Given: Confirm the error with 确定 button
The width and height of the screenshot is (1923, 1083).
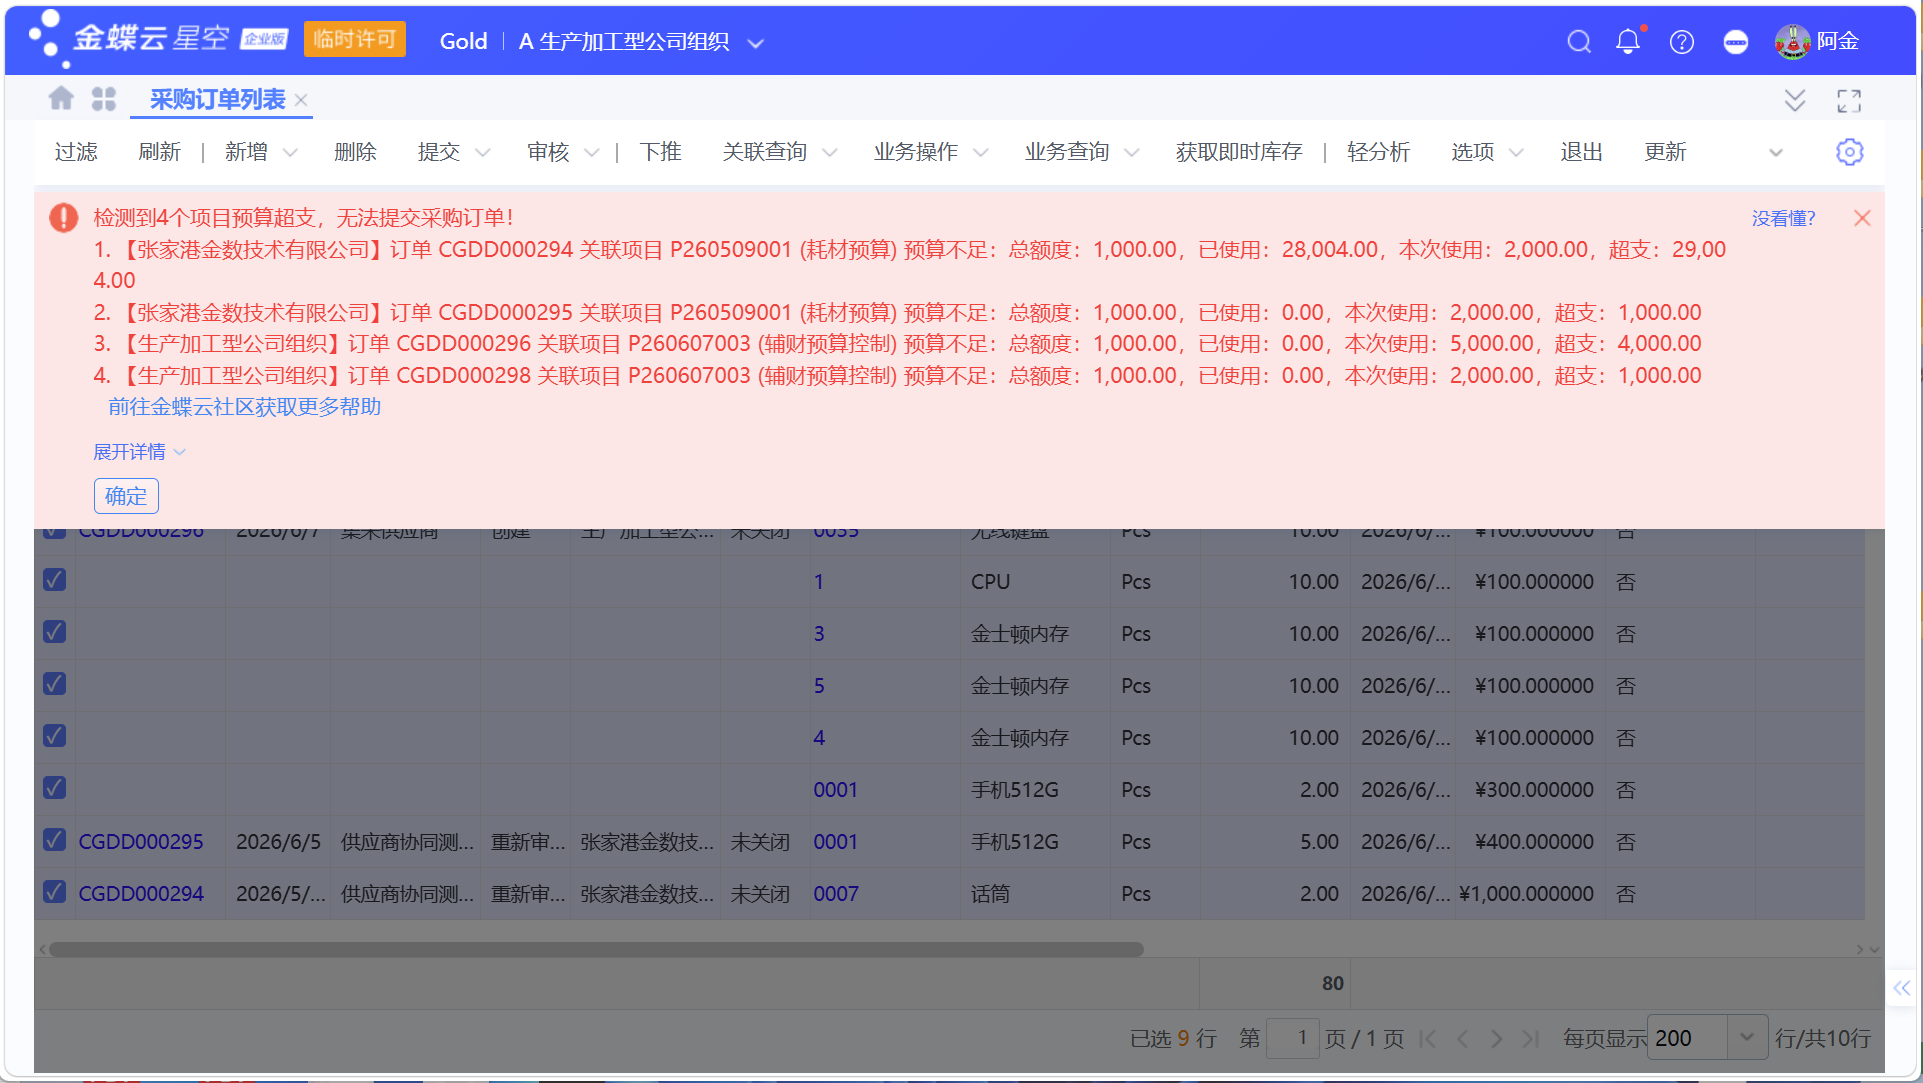Looking at the screenshot, I should [x=126, y=496].
